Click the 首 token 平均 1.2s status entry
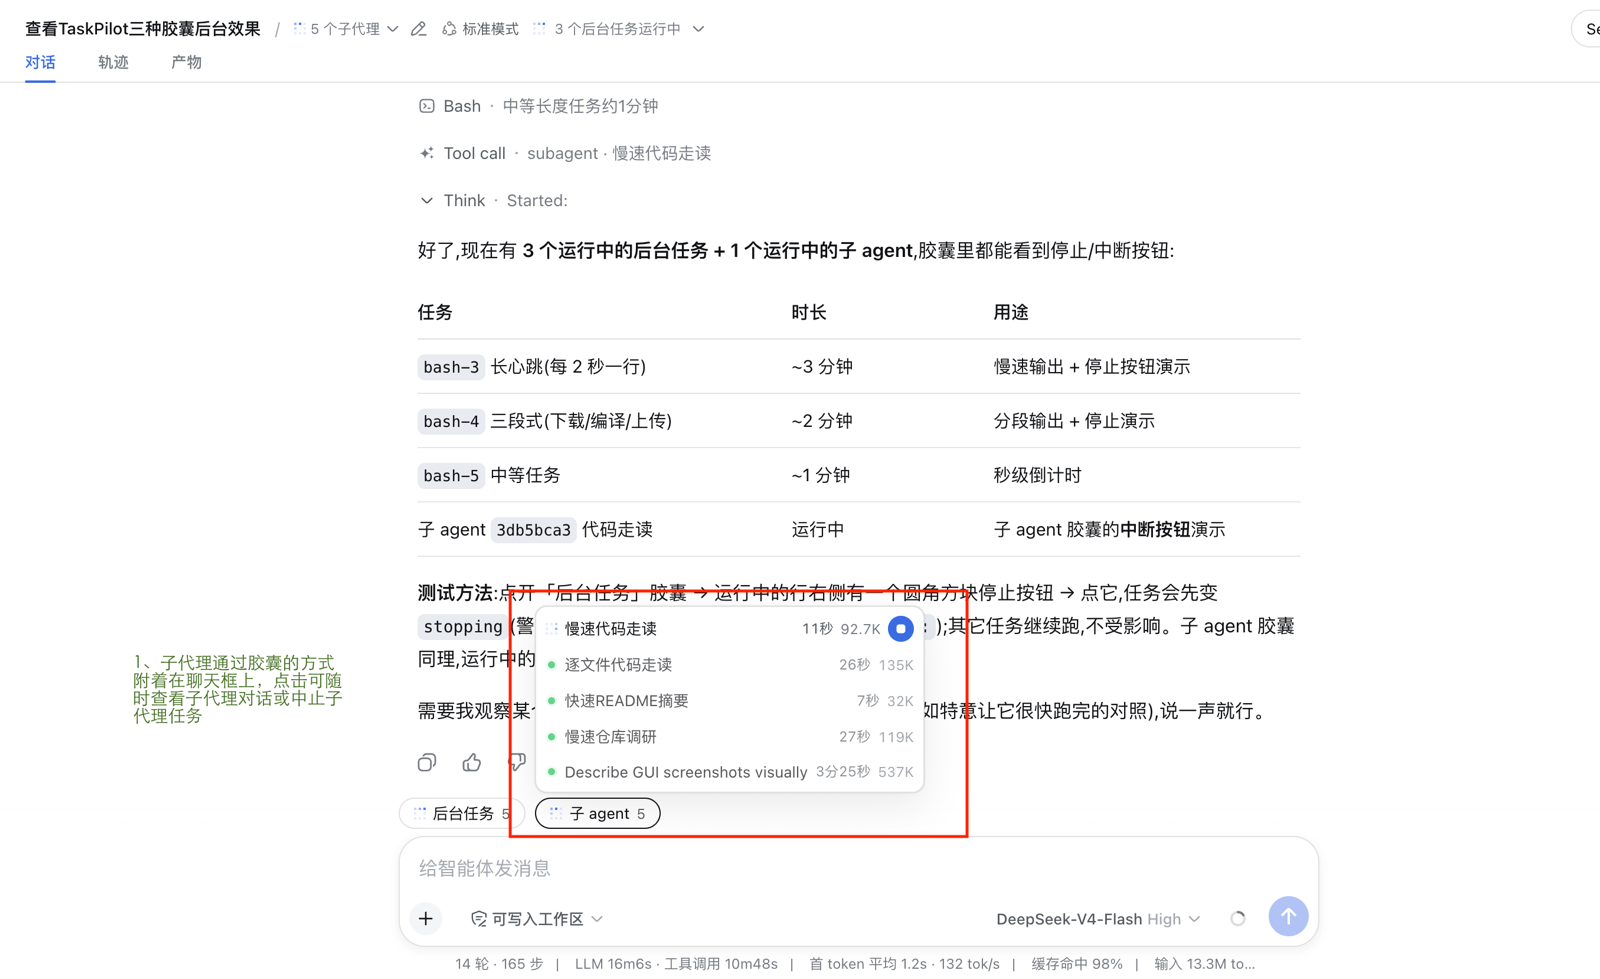The image size is (1600, 979). coord(868,964)
